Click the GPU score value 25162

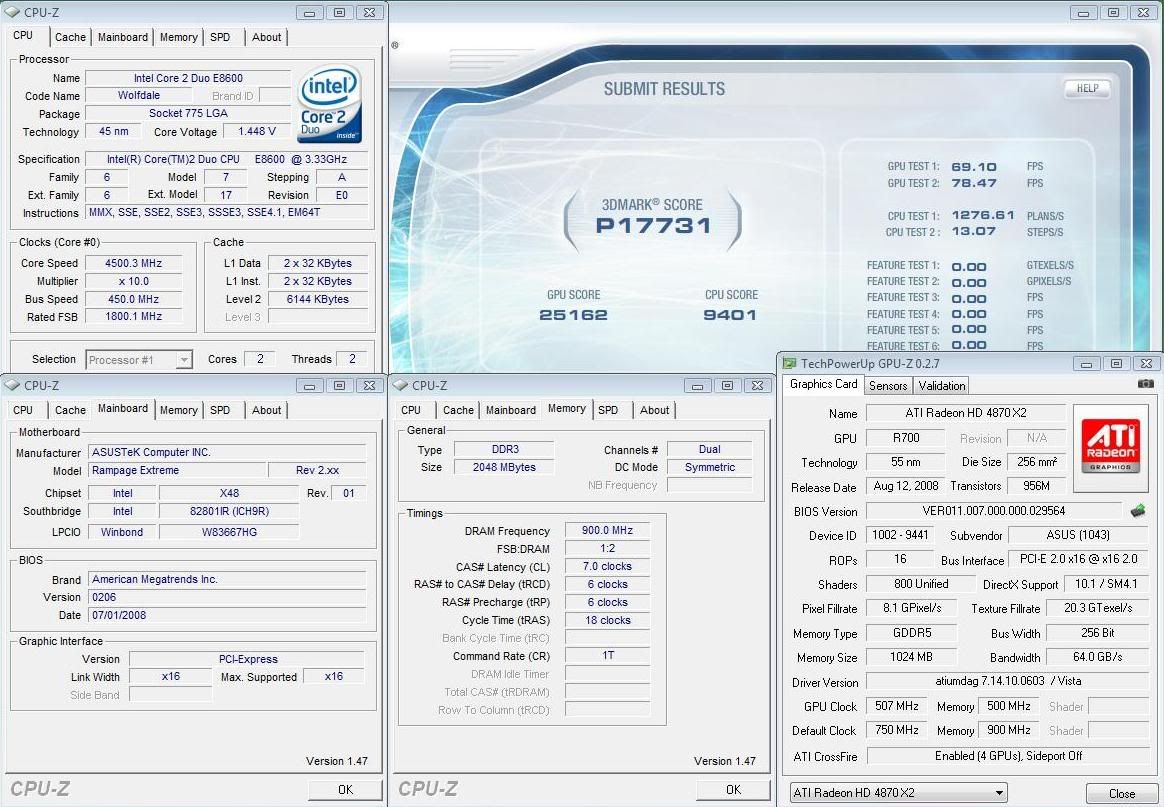573,315
